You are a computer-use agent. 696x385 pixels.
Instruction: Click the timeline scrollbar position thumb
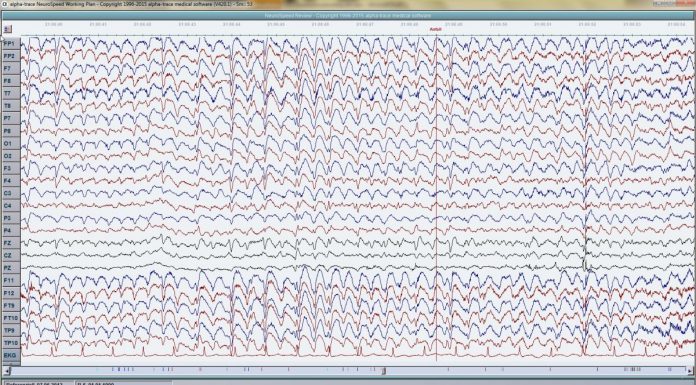[384, 370]
